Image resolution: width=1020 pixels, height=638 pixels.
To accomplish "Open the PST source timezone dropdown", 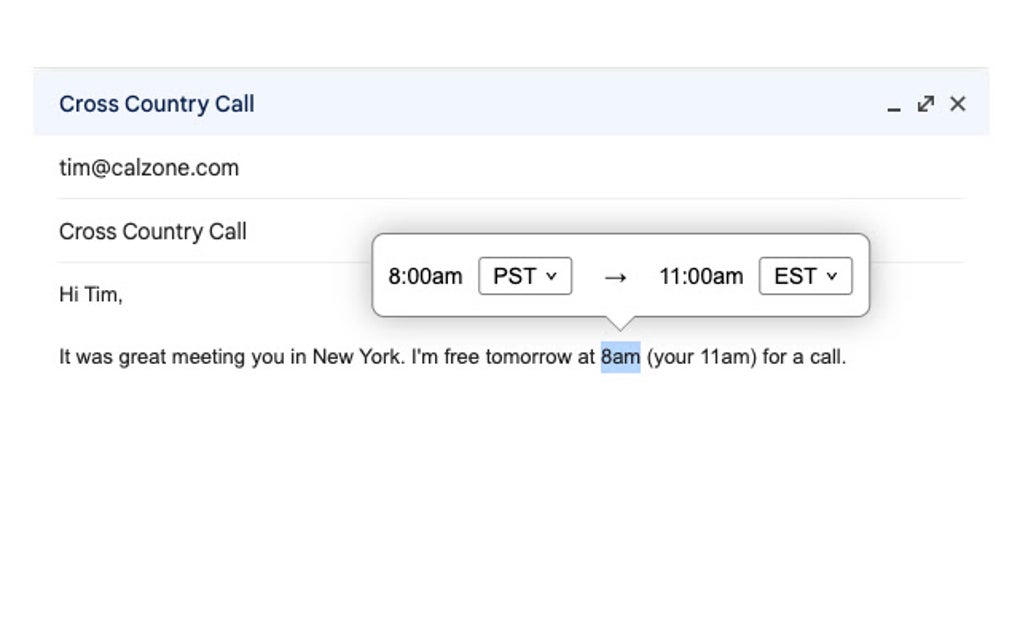I will [x=525, y=276].
